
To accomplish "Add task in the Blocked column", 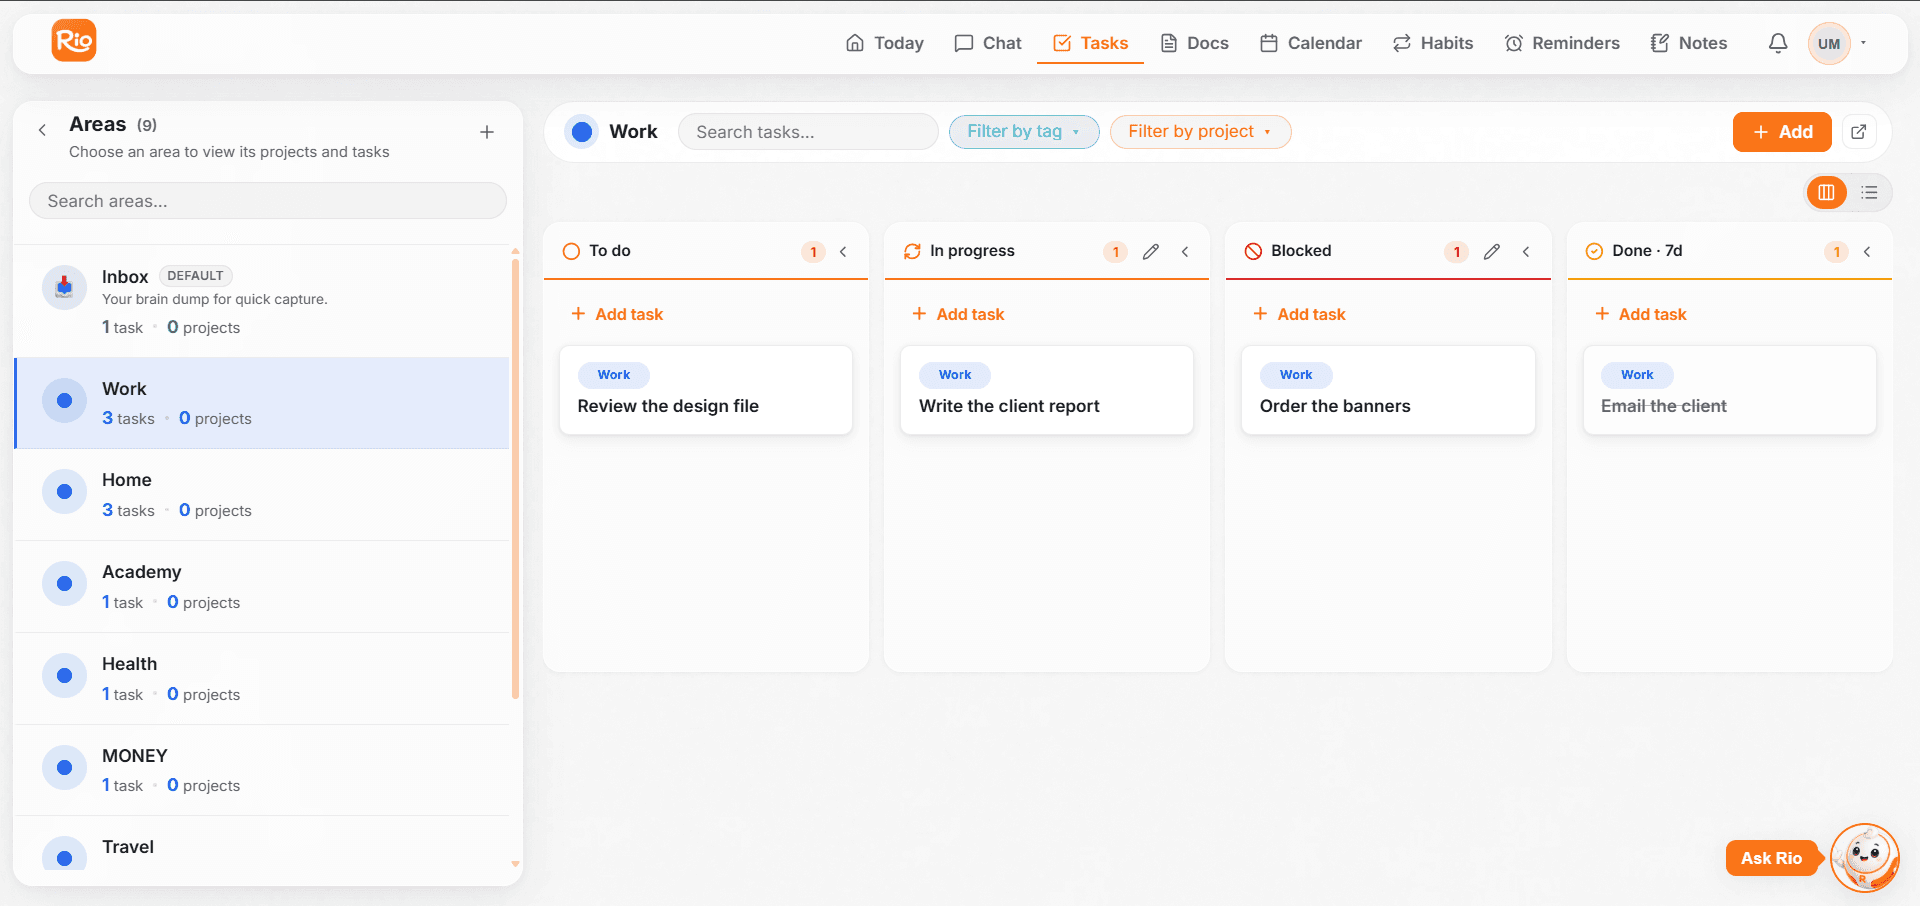I will click(x=1299, y=314).
